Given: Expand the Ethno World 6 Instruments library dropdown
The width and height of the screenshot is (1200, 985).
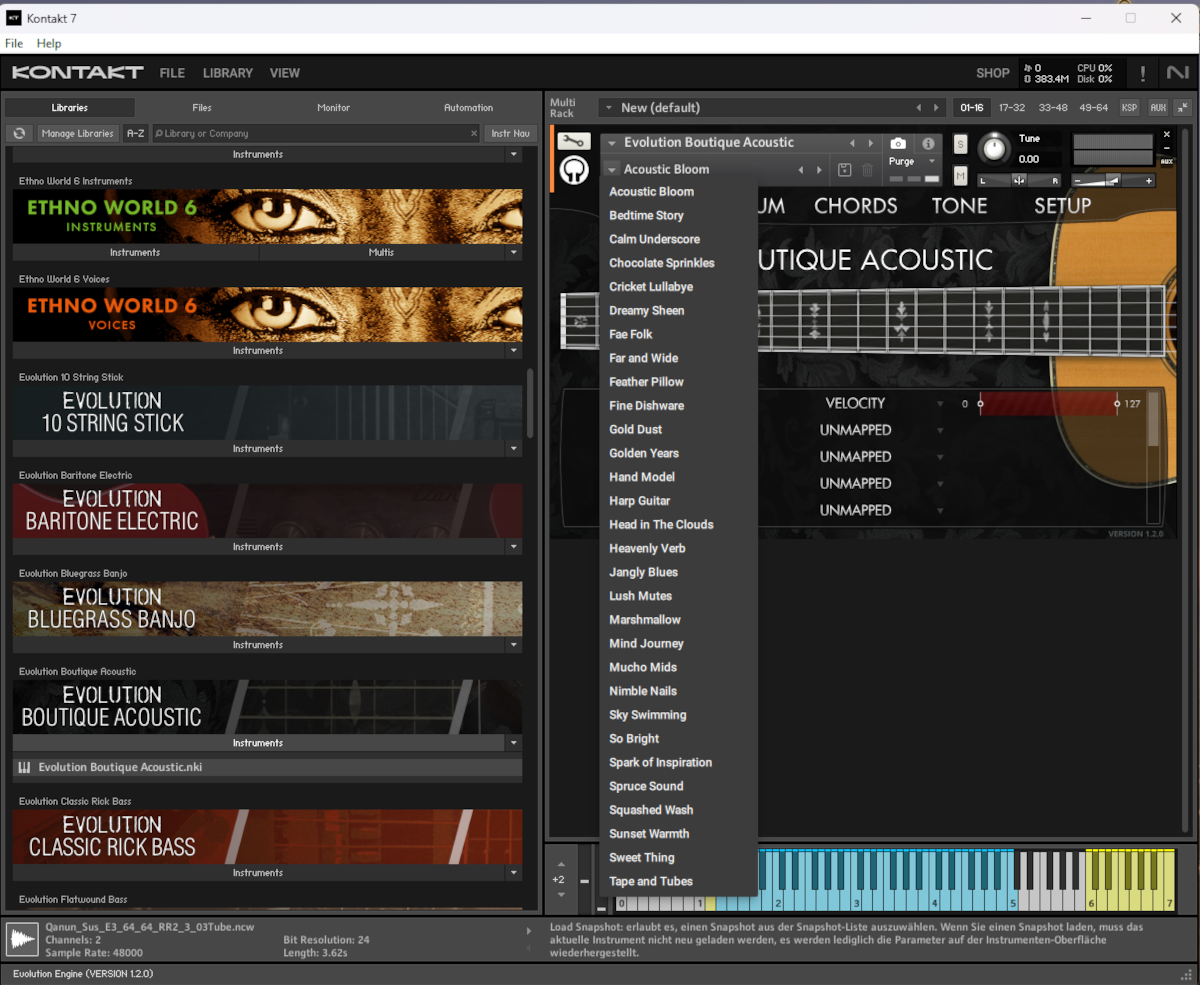Looking at the screenshot, I should [x=514, y=253].
